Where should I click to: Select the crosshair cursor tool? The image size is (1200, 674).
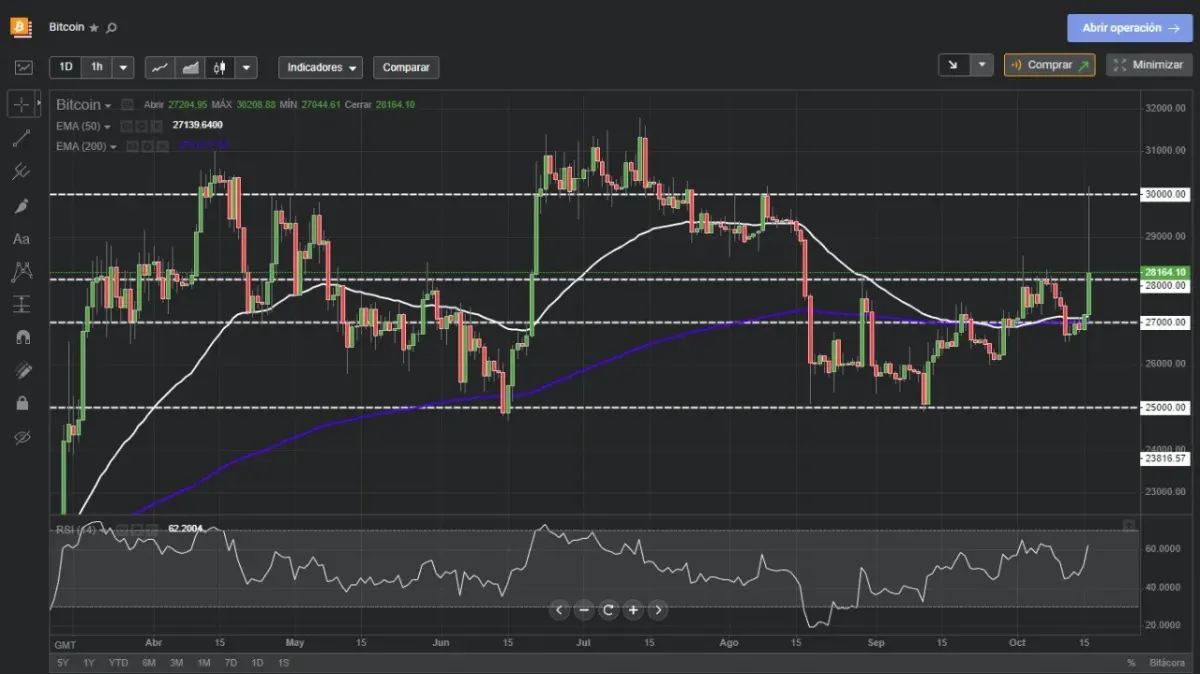pyautogui.click(x=21, y=103)
